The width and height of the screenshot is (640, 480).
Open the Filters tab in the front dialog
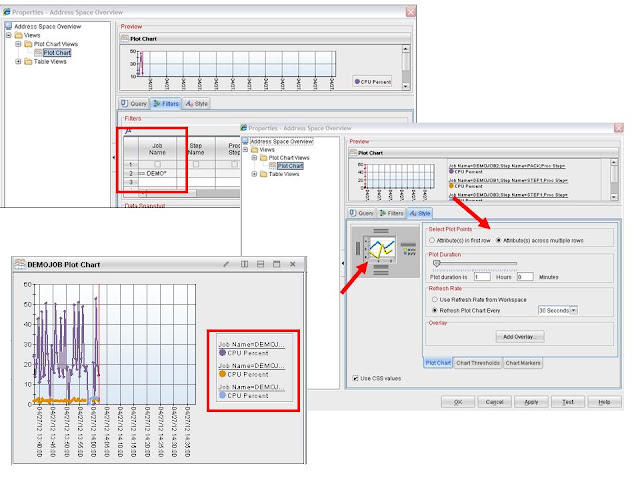point(391,213)
